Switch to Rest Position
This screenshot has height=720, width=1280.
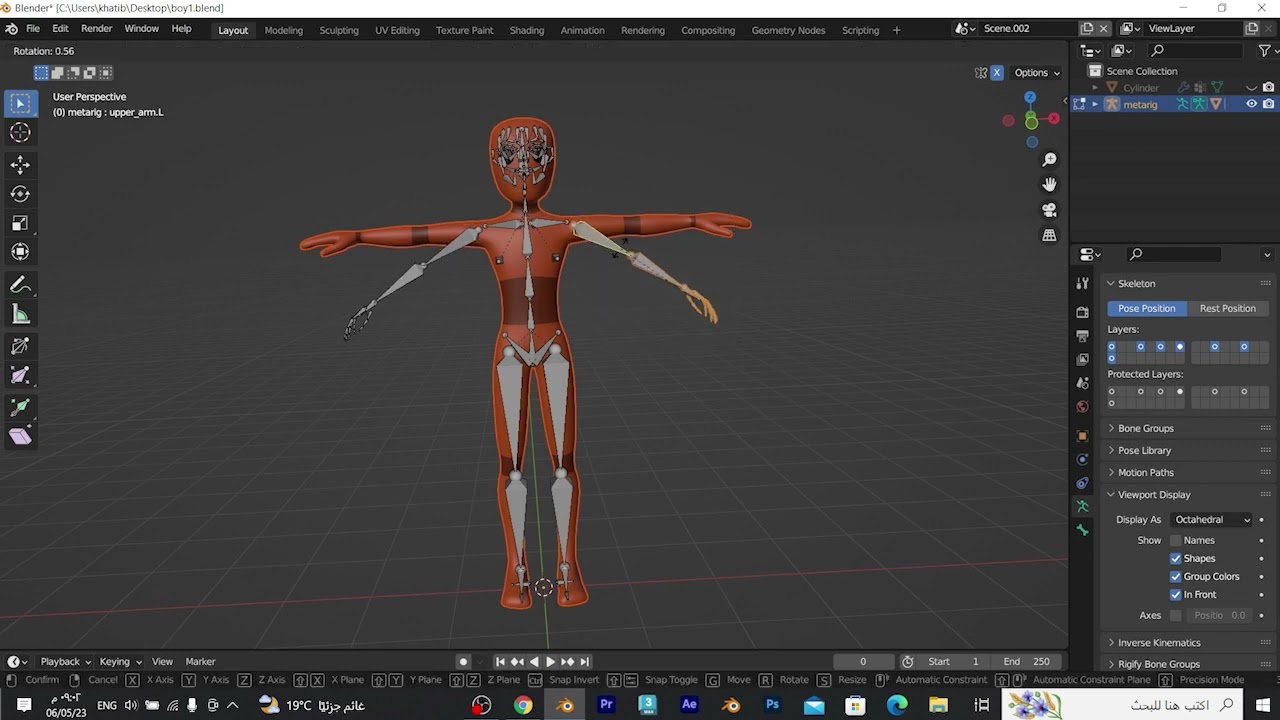point(1227,309)
